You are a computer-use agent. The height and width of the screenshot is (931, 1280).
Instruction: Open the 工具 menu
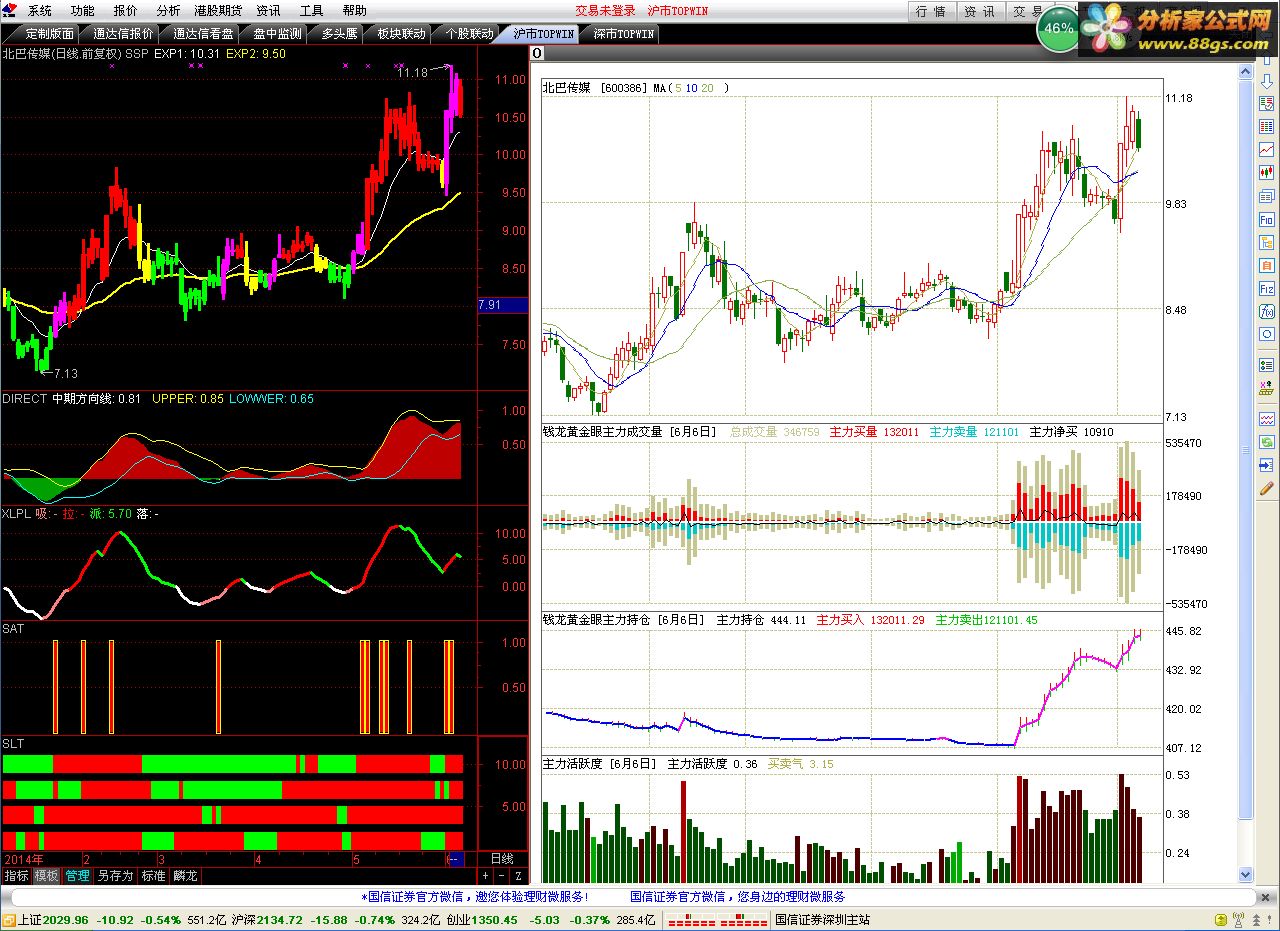coord(311,11)
